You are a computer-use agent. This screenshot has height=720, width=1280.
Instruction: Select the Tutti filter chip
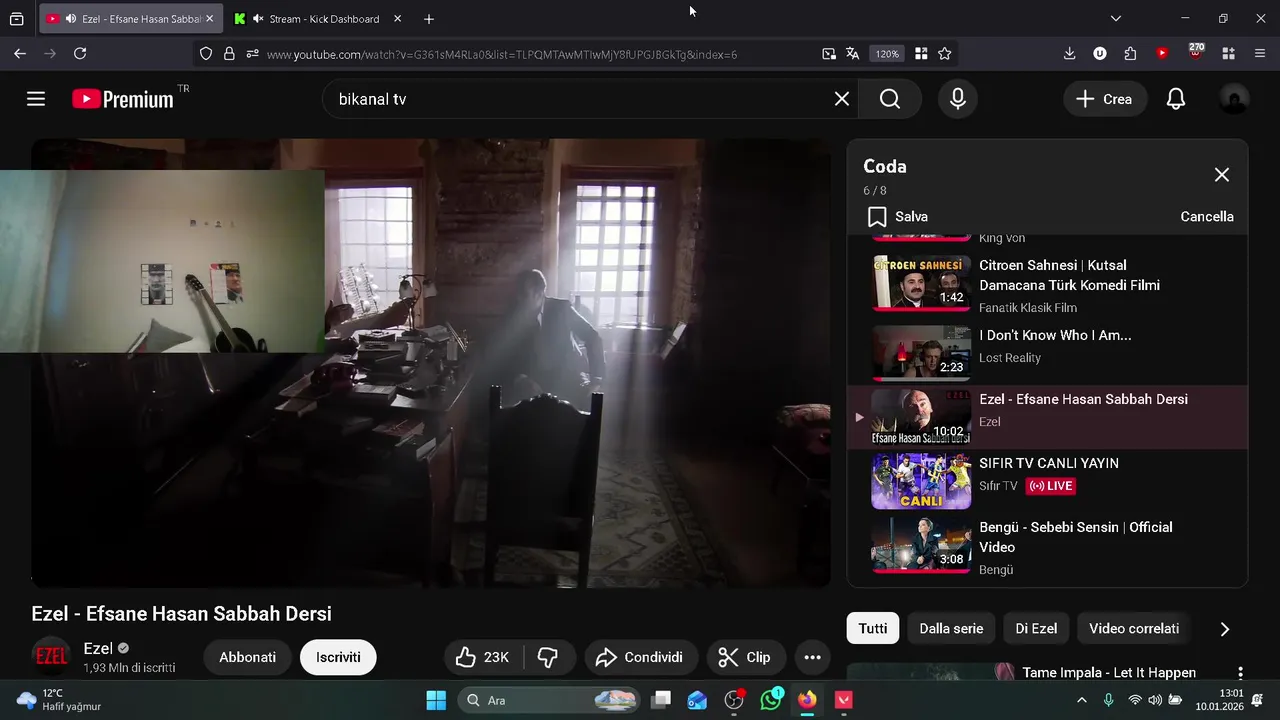[x=873, y=629]
